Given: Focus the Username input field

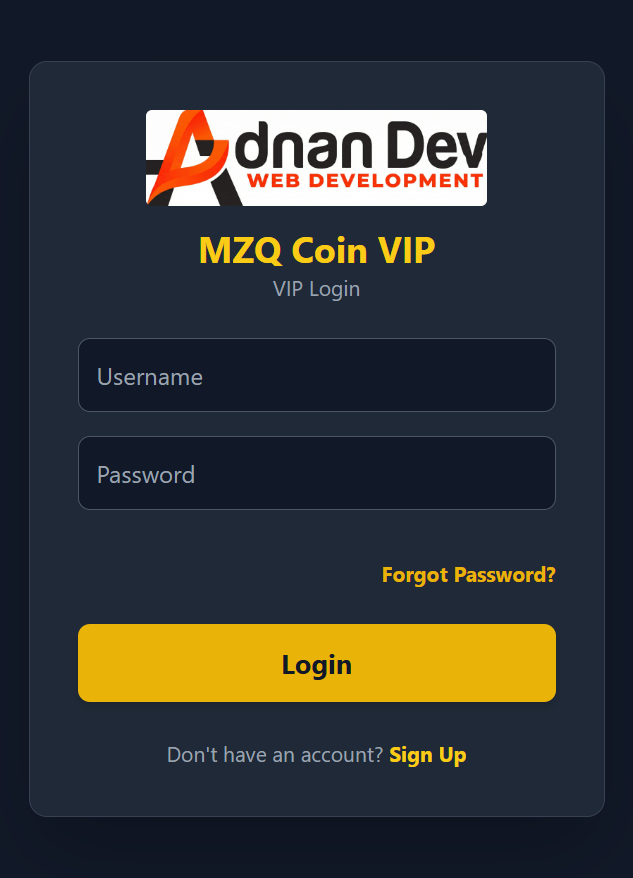Looking at the screenshot, I should 317,375.
